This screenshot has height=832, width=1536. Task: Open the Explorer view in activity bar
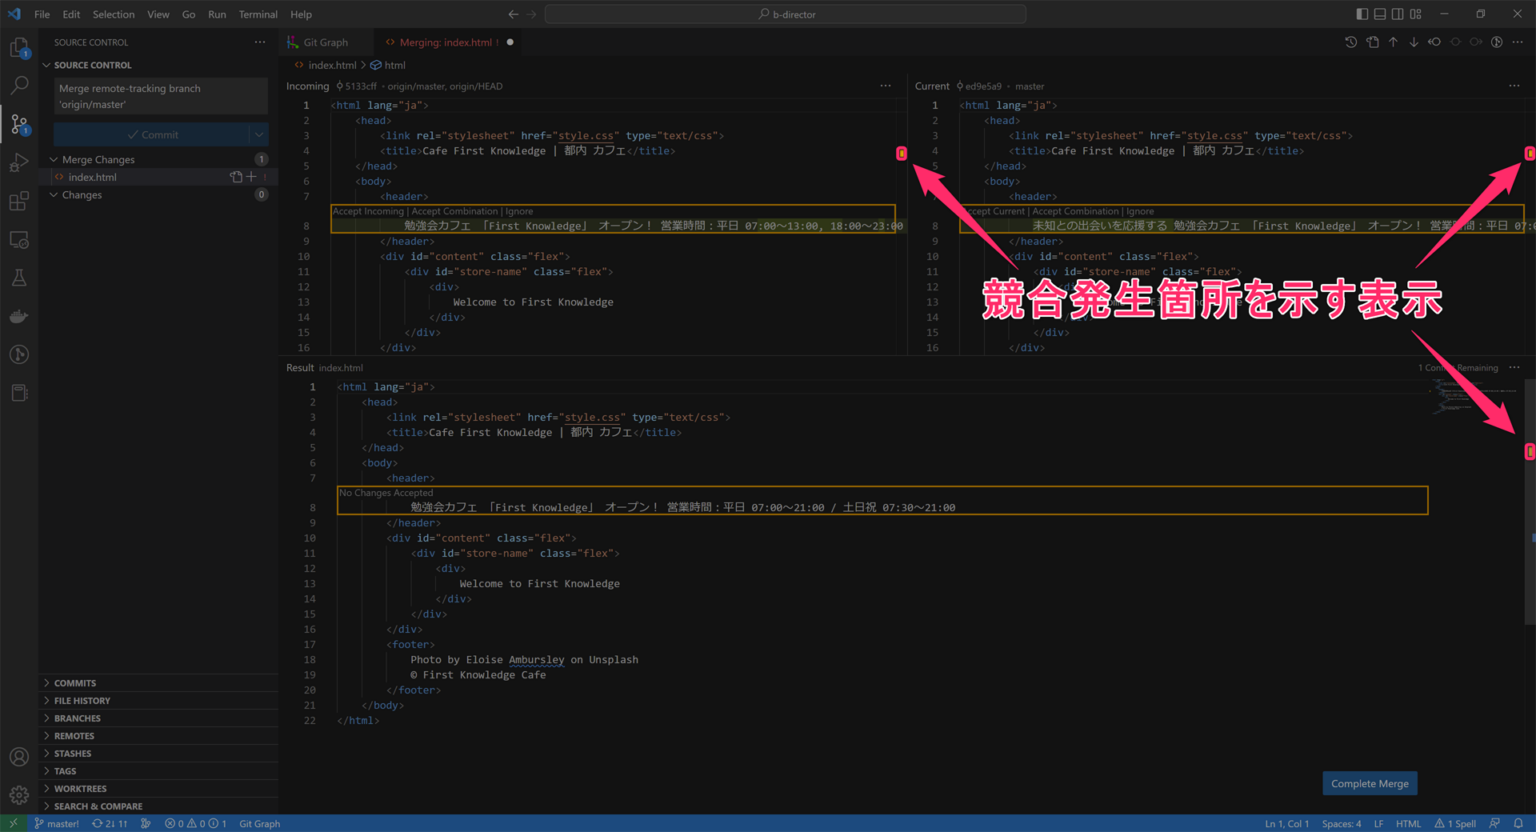(19, 47)
